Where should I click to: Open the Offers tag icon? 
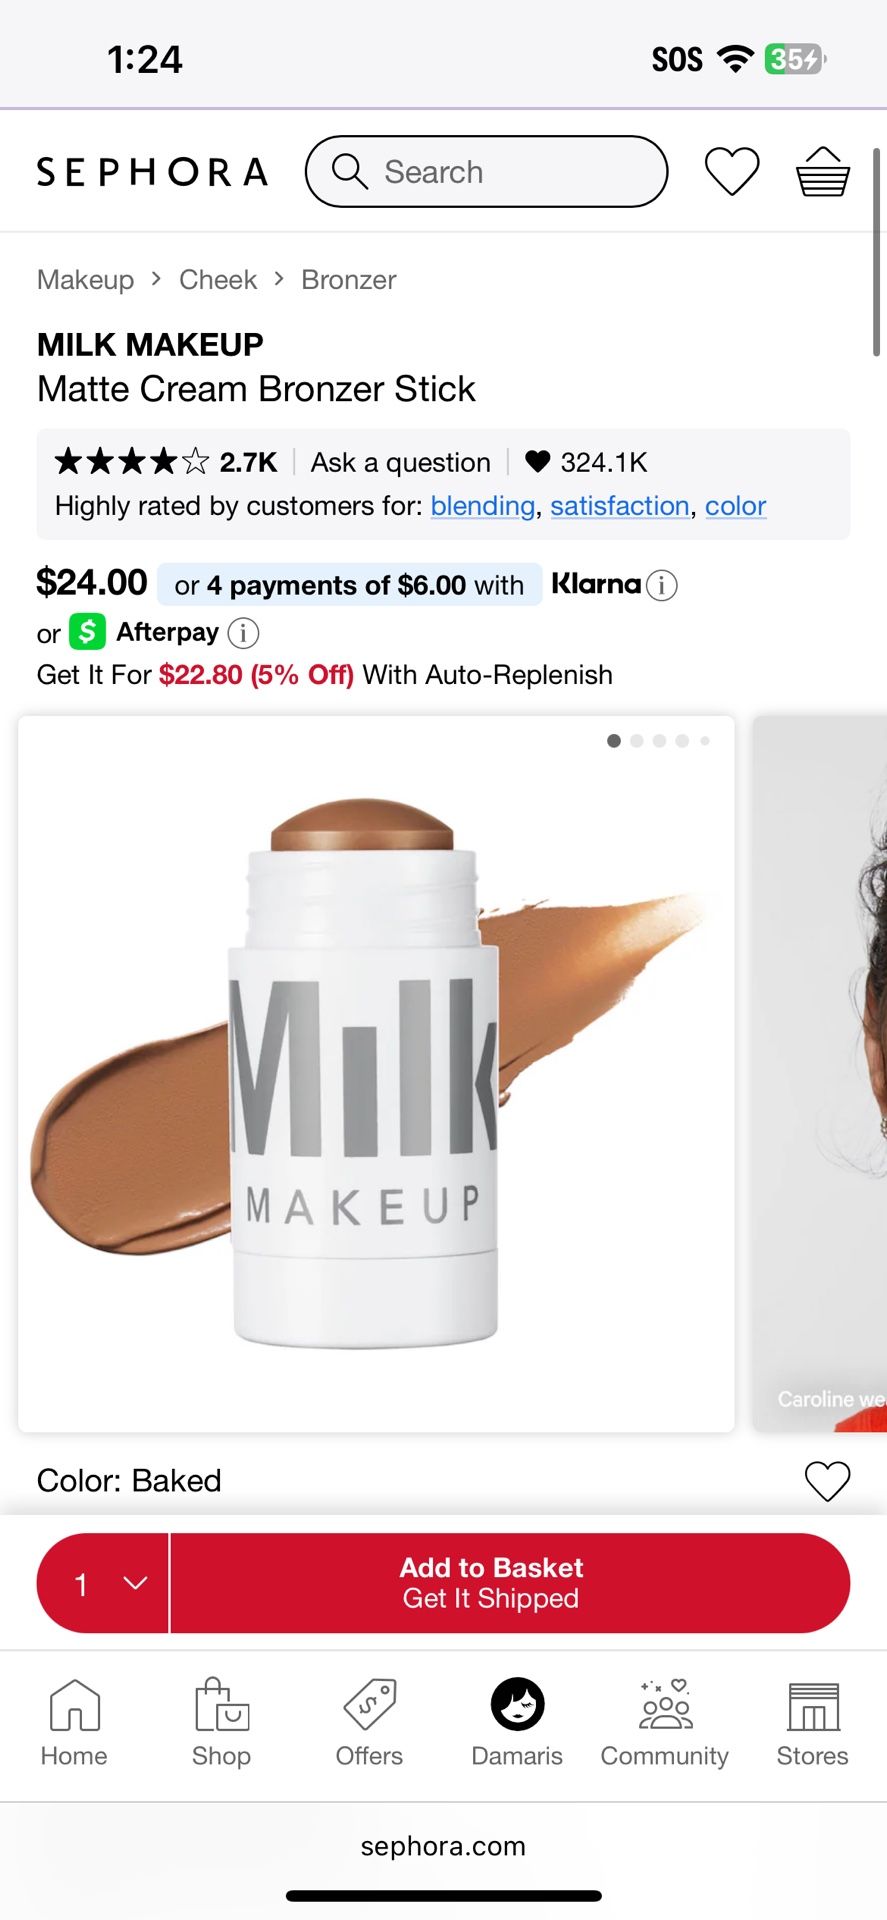click(369, 1722)
